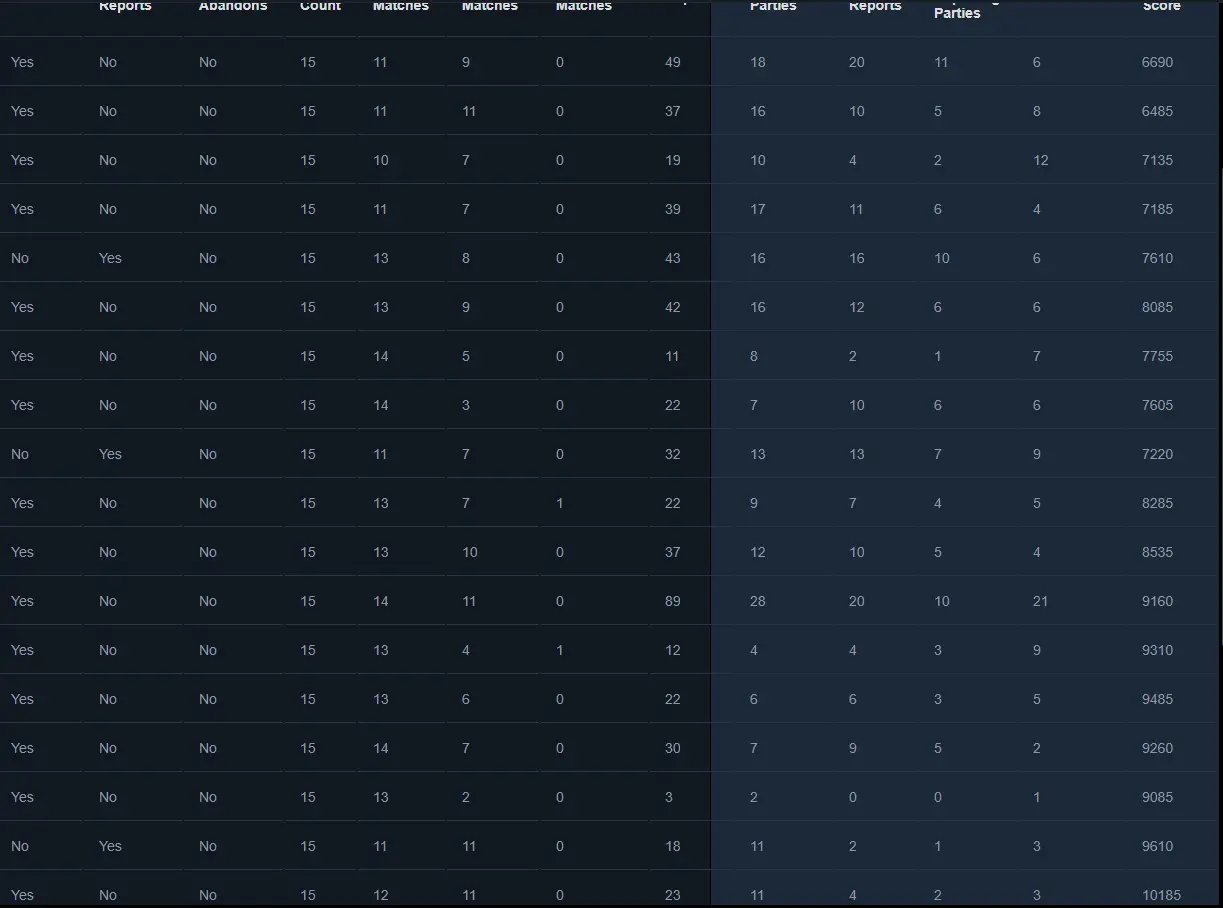Select the 23 cell in the 10185 row
This screenshot has height=908, width=1223.
pos(672,895)
